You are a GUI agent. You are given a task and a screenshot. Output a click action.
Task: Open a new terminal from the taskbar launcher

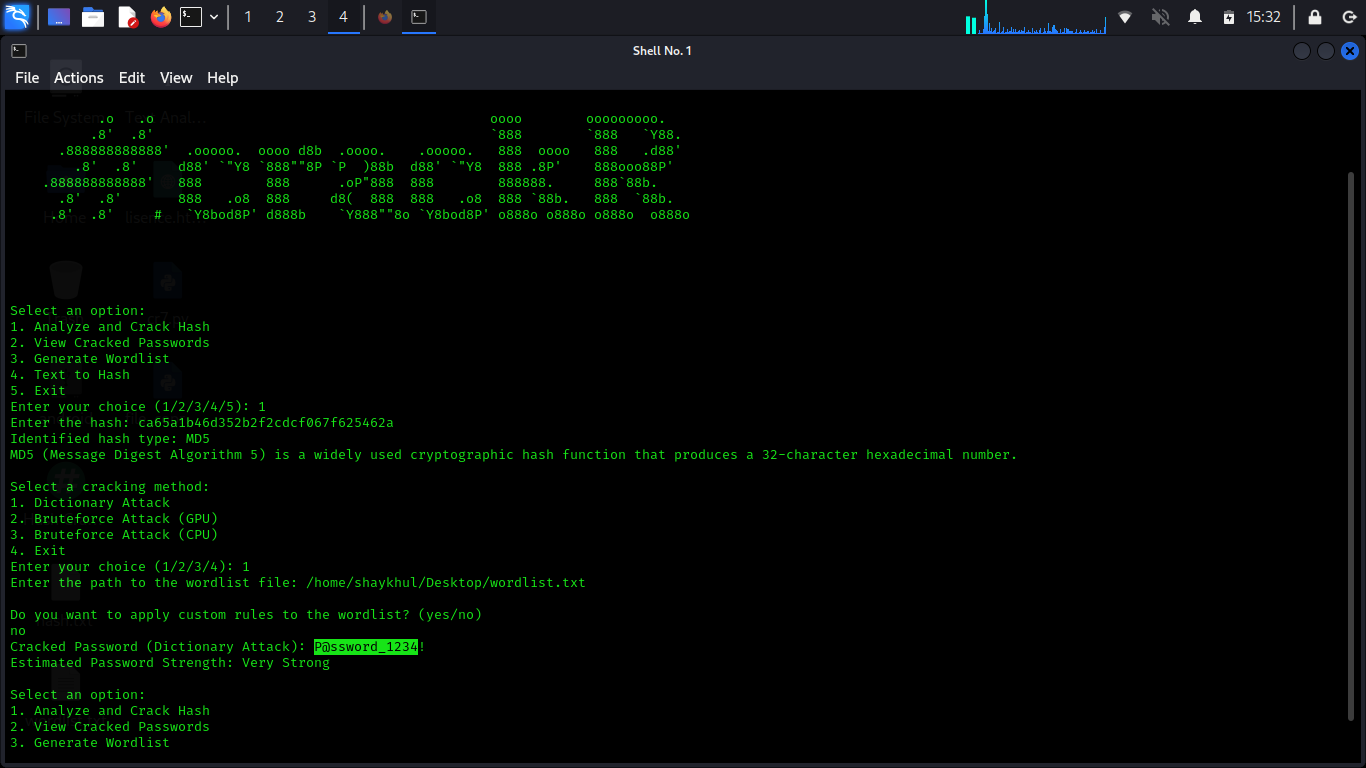190,17
